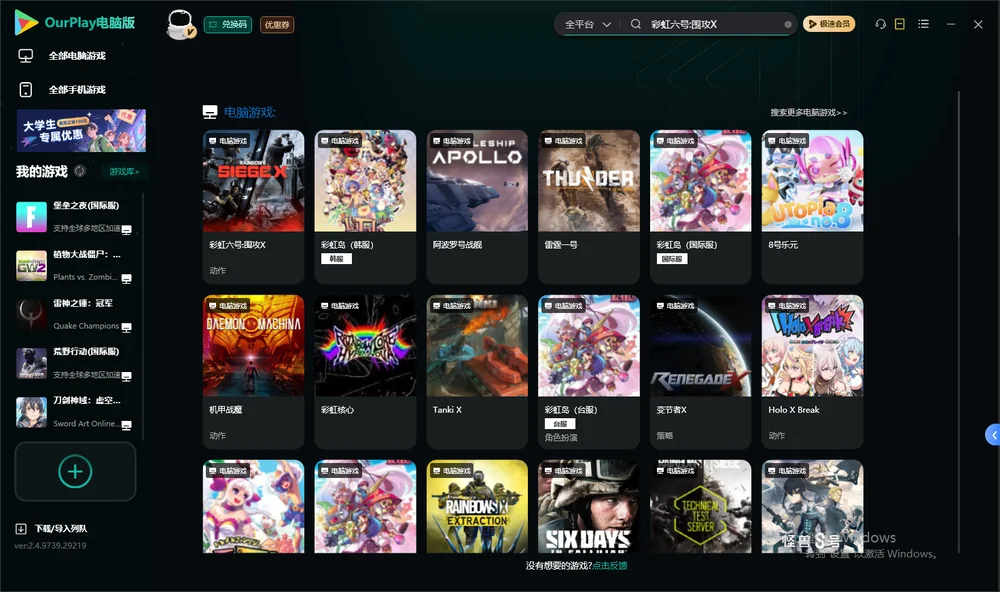Click the 兑换码 redeem code button

pyautogui.click(x=228, y=25)
